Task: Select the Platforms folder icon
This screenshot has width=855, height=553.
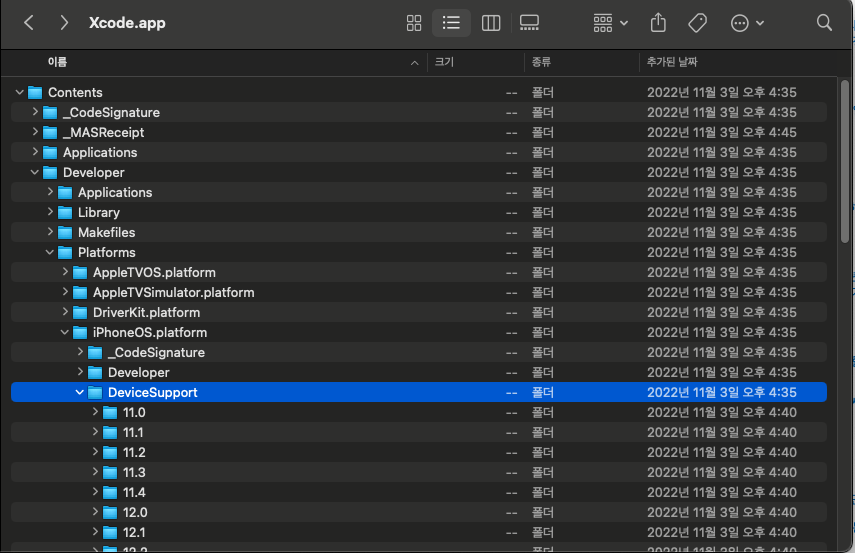Action: (x=65, y=253)
